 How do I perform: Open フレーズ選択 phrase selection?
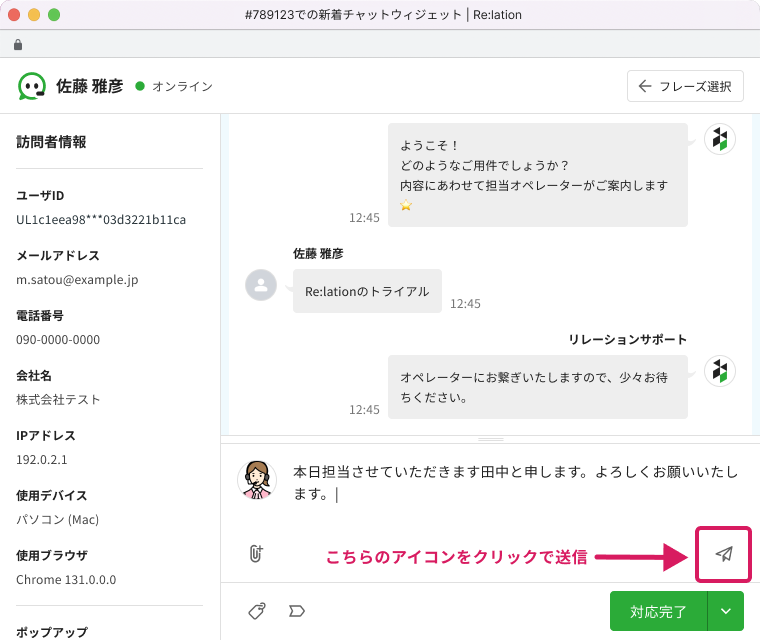[685, 86]
